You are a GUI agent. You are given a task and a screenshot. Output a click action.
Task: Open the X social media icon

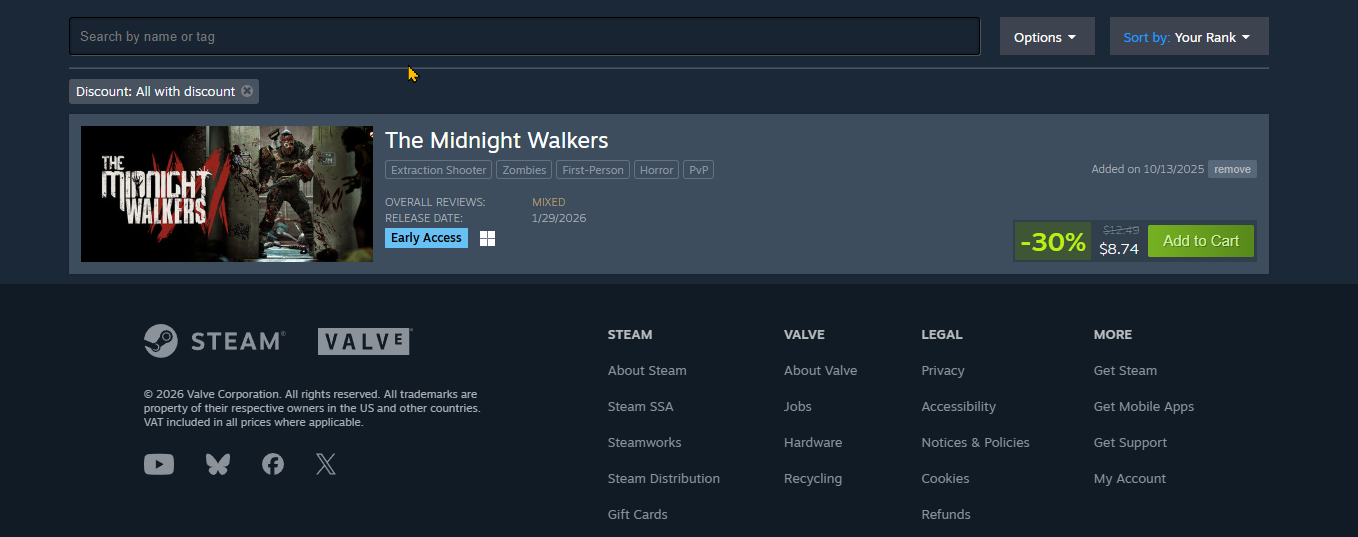(325, 464)
